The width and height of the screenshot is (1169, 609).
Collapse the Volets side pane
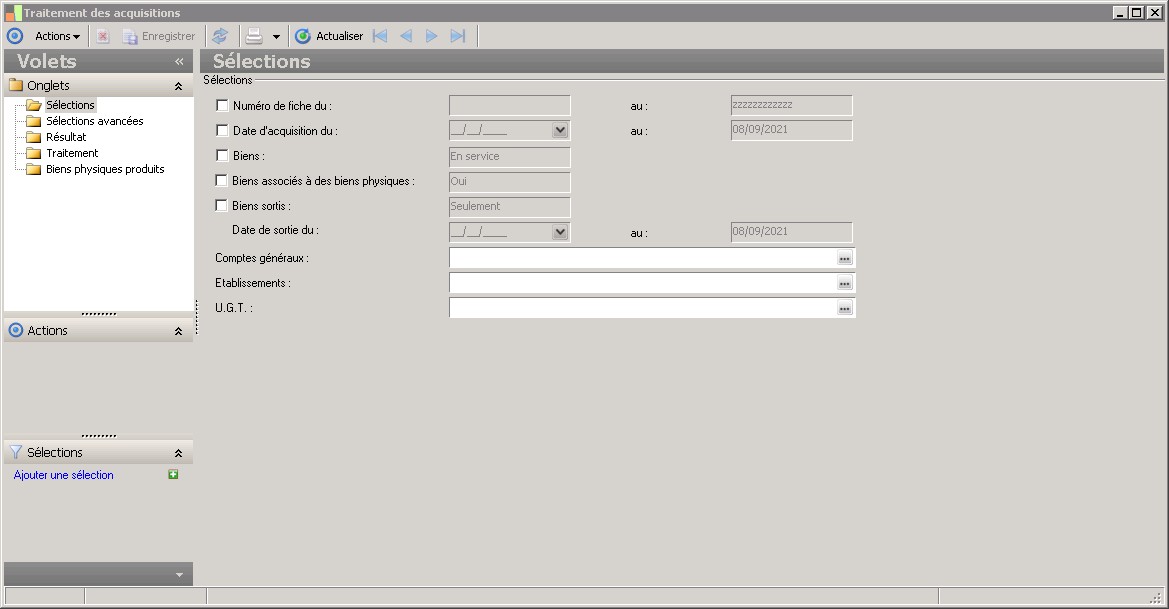179,61
